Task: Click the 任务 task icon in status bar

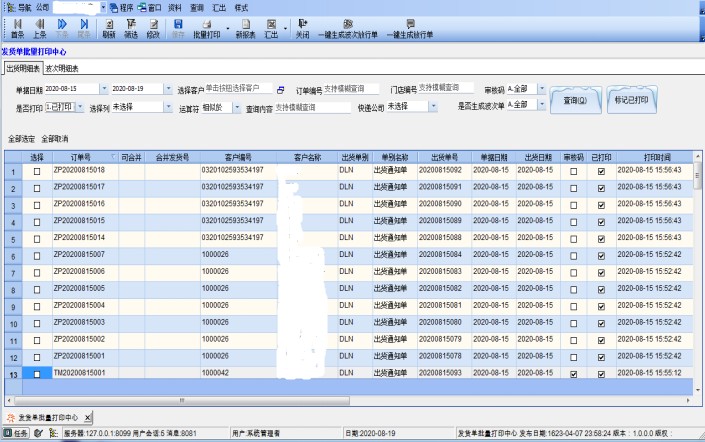Action: (15, 433)
